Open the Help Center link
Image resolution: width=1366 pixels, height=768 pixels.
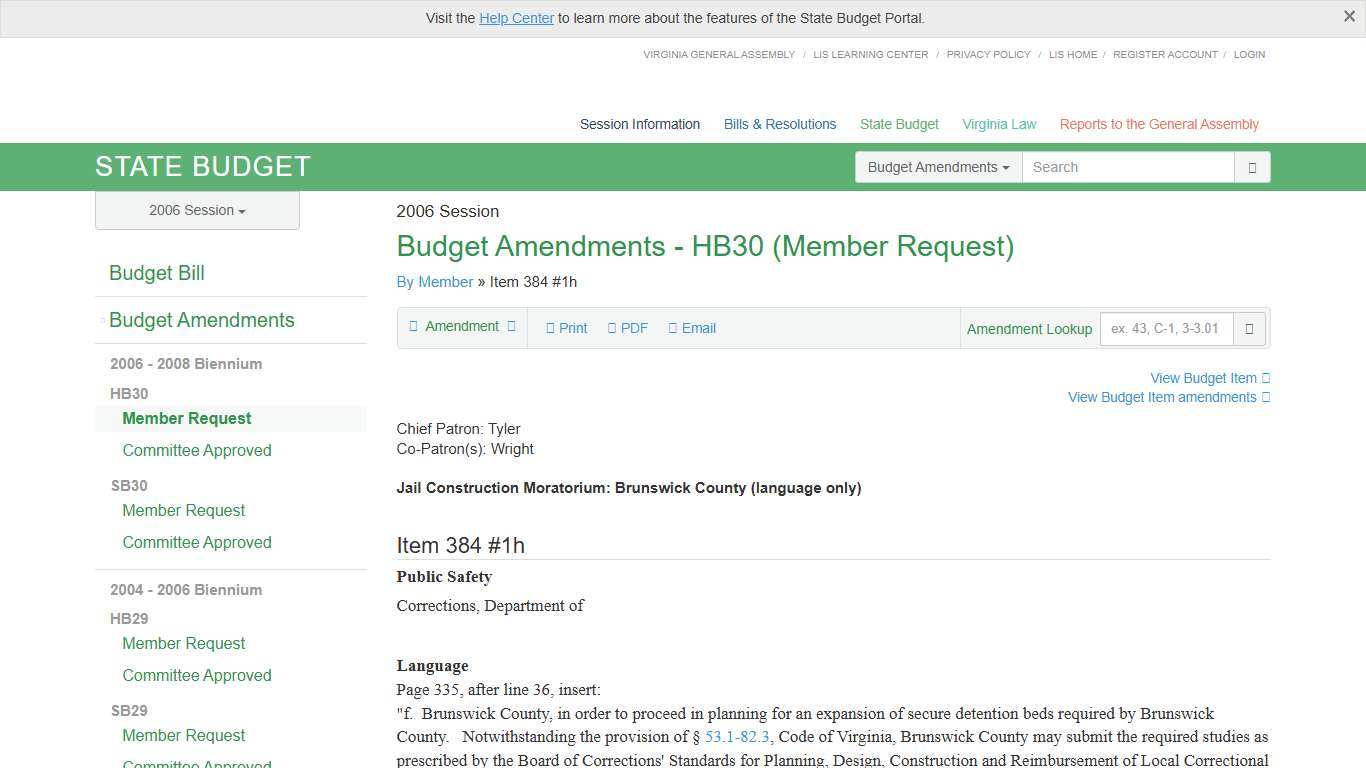[x=516, y=18]
